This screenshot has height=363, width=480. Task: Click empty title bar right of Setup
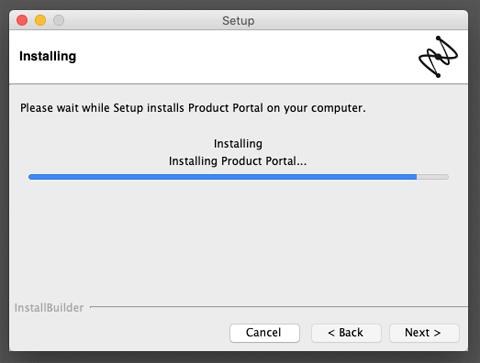click(x=360, y=20)
